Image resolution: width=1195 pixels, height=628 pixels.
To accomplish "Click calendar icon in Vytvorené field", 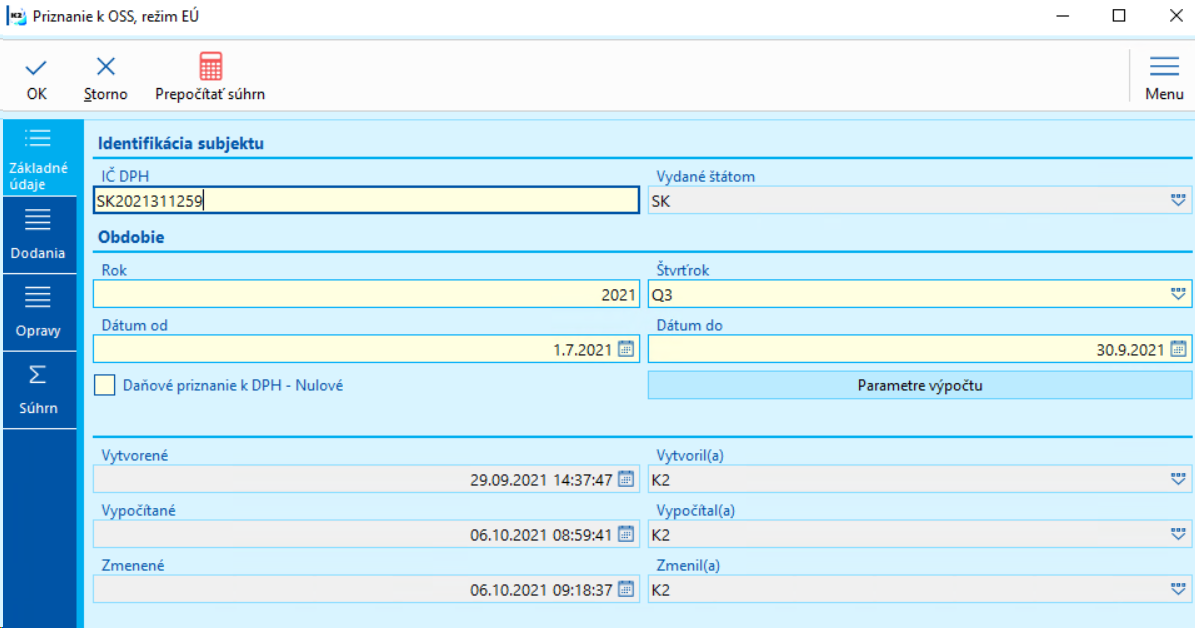I will pyautogui.click(x=626, y=479).
